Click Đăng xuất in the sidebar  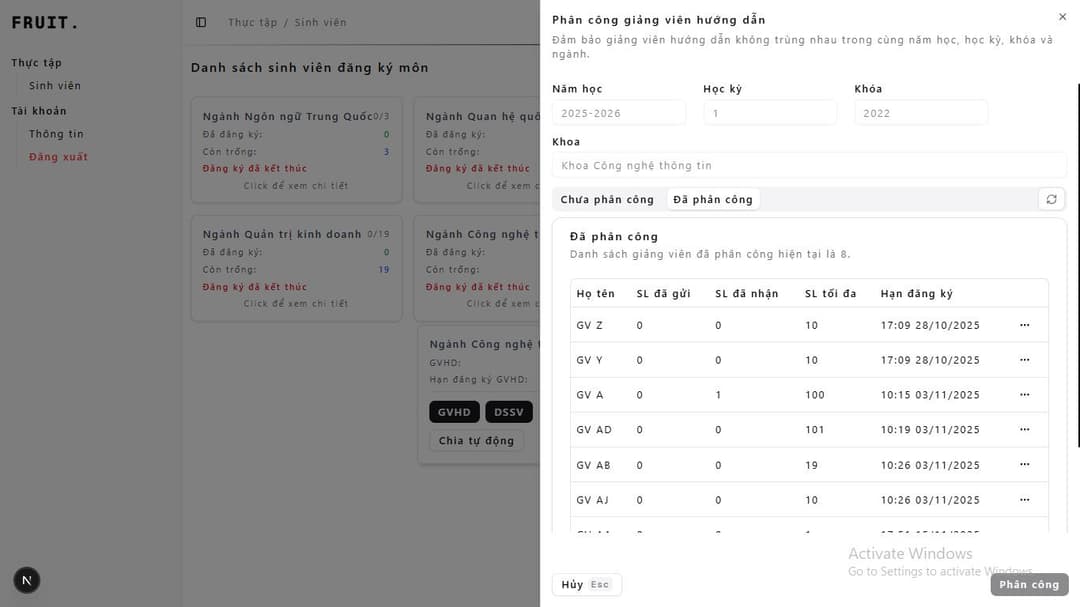(x=58, y=157)
